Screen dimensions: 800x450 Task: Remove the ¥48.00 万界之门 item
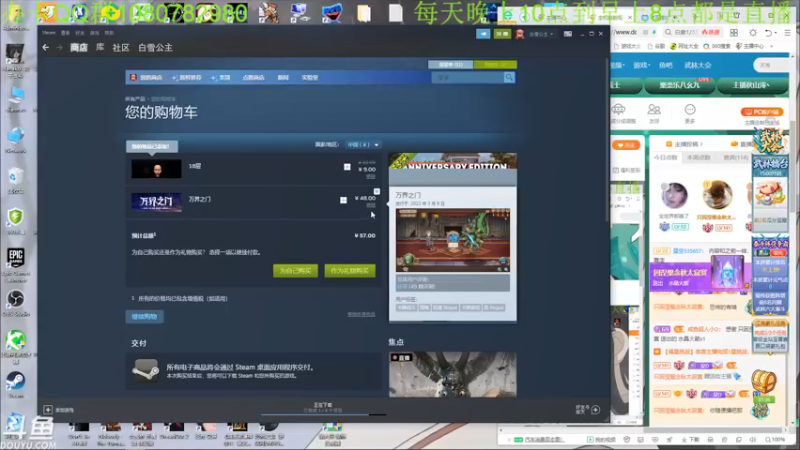(x=371, y=206)
